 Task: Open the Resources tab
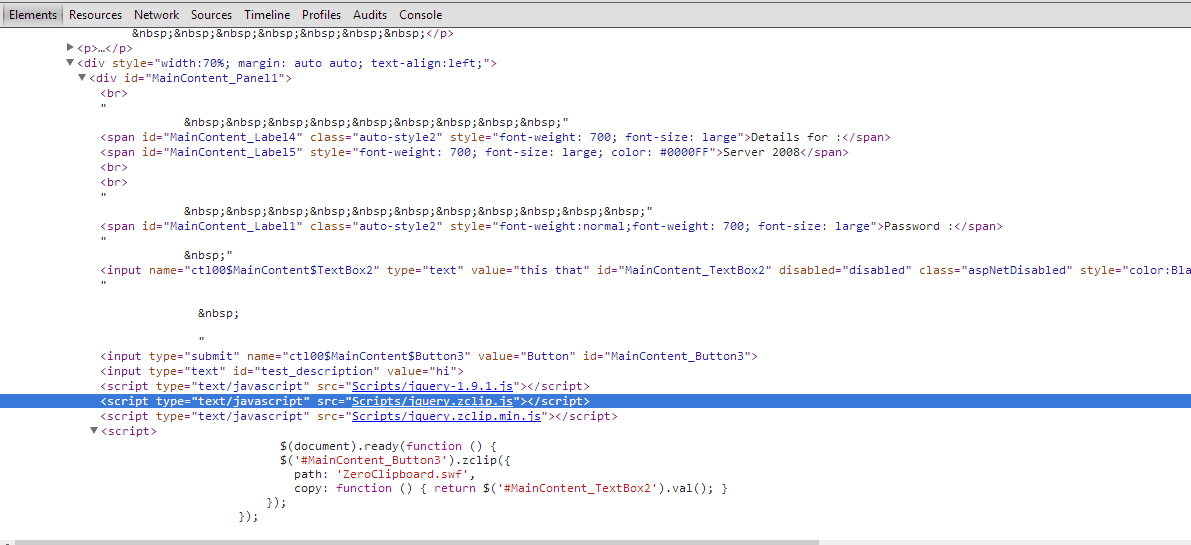pyautogui.click(x=95, y=14)
